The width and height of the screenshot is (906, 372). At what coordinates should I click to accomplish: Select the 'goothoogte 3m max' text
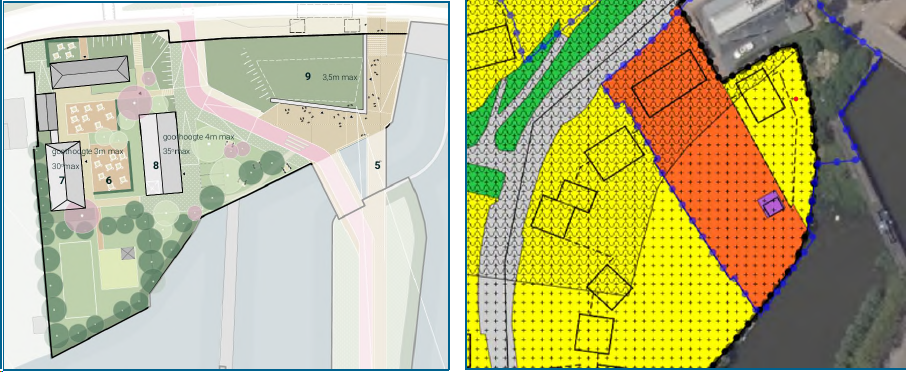coord(88,151)
